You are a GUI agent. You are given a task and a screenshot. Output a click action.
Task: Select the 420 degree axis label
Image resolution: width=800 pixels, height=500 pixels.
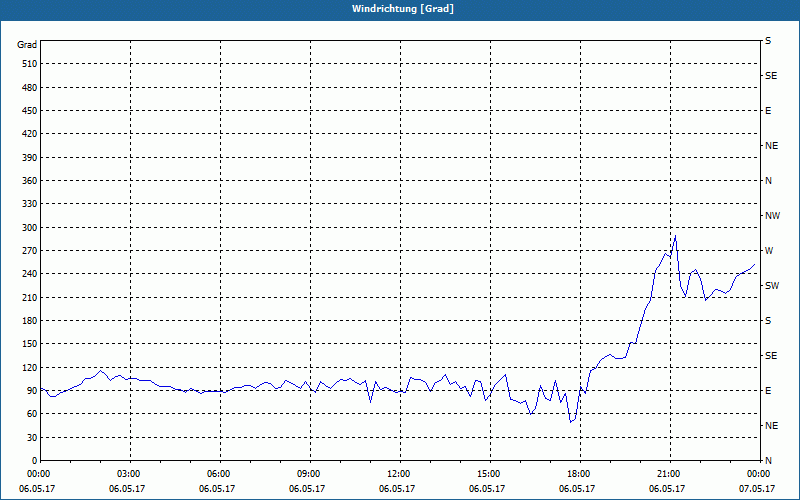(x=30, y=134)
